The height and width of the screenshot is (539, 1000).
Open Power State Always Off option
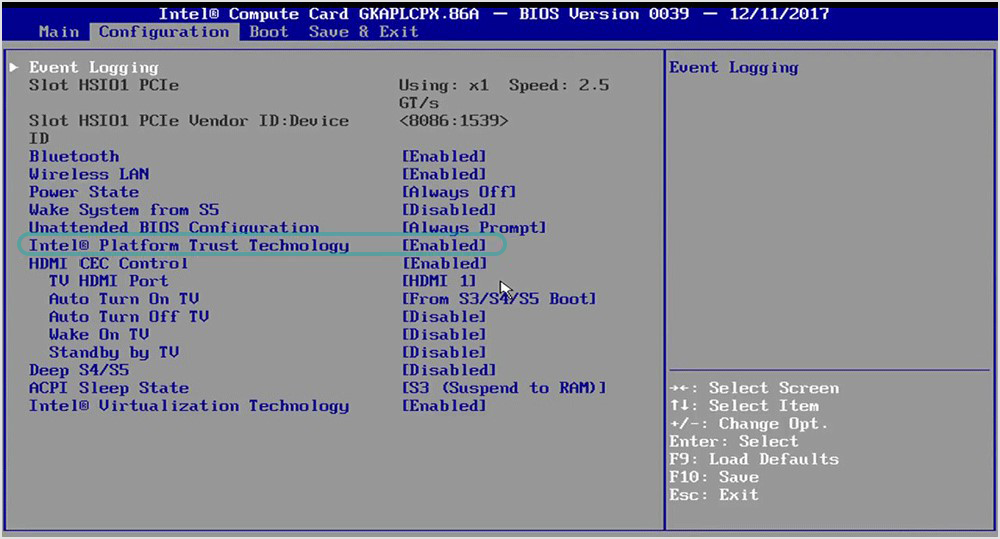[x=458, y=192]
